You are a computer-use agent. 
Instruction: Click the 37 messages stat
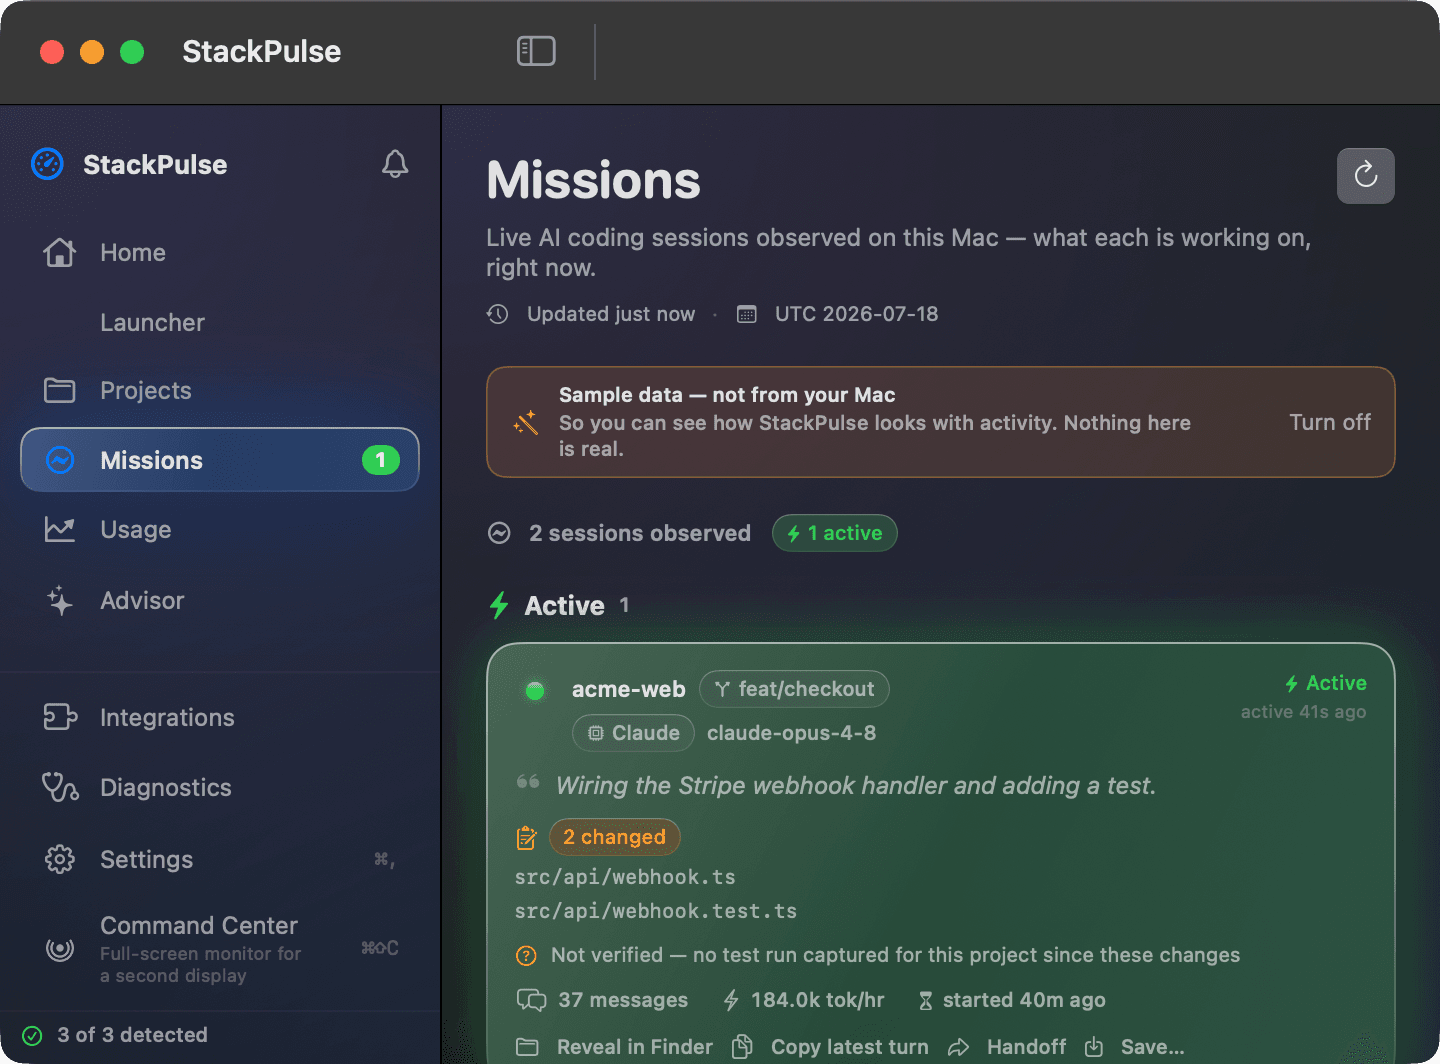pyautogui.click(x=602, y=1000)
